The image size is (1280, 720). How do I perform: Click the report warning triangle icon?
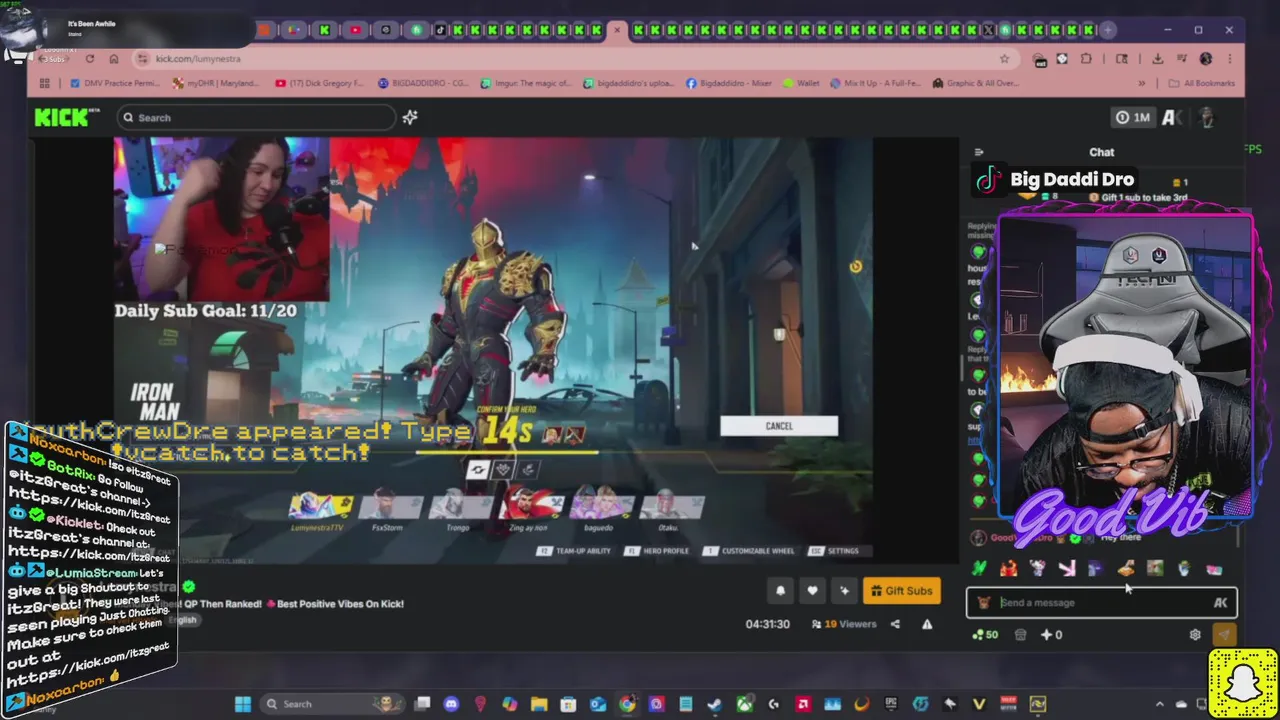pos(927,624)
